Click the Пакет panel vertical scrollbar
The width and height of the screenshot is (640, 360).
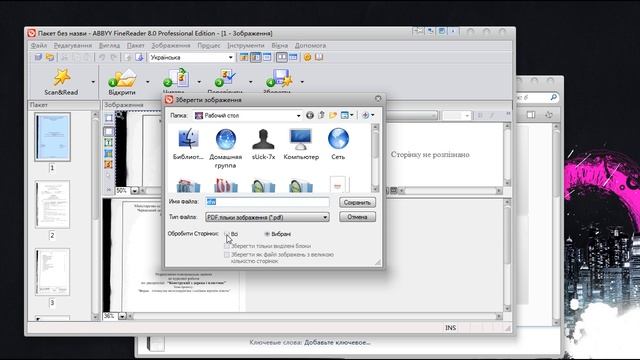95,216
